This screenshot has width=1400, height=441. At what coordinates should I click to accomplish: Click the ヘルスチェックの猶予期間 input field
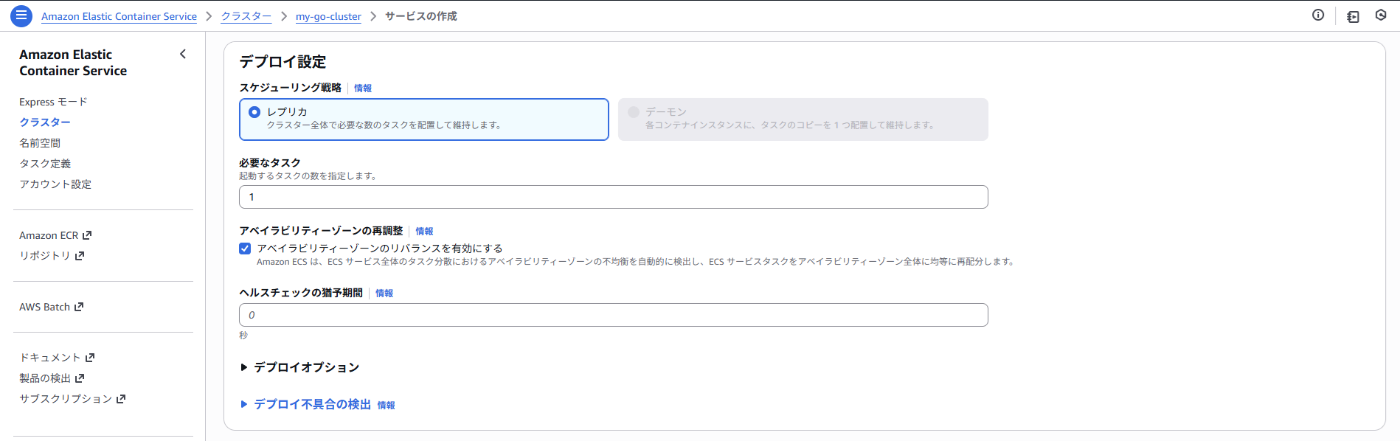point(613,315)
